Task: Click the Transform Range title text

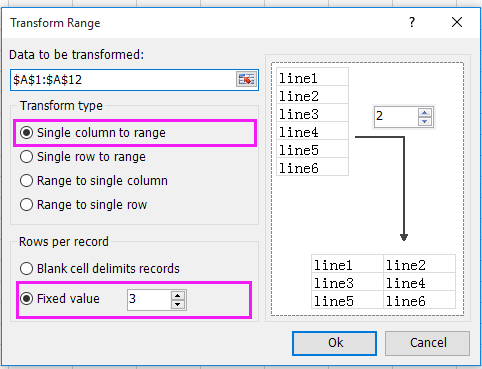Action: 55,23
